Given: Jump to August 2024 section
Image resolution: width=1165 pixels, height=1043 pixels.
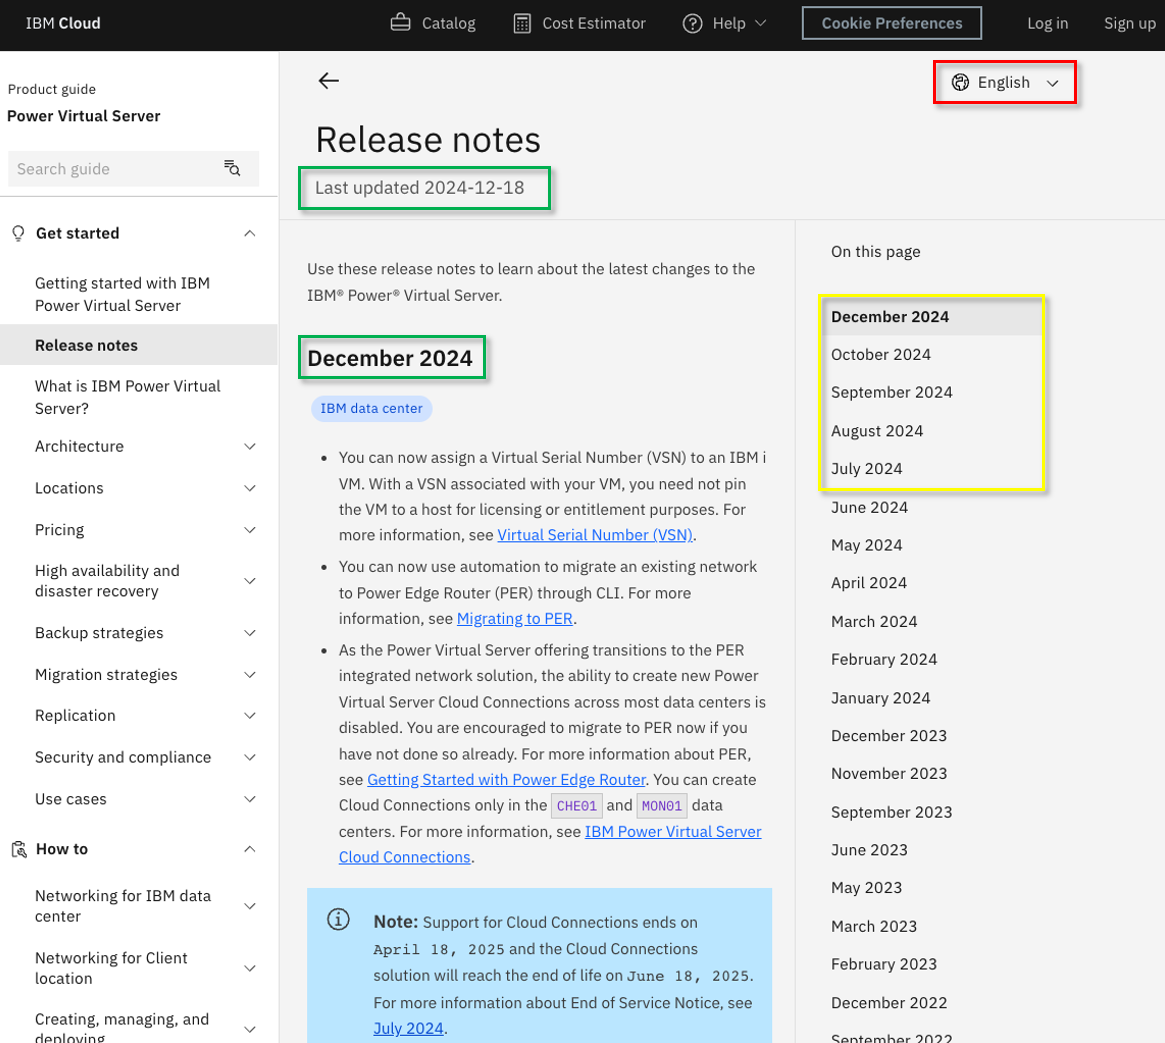Looking at the screenshot, I should 877,431.
